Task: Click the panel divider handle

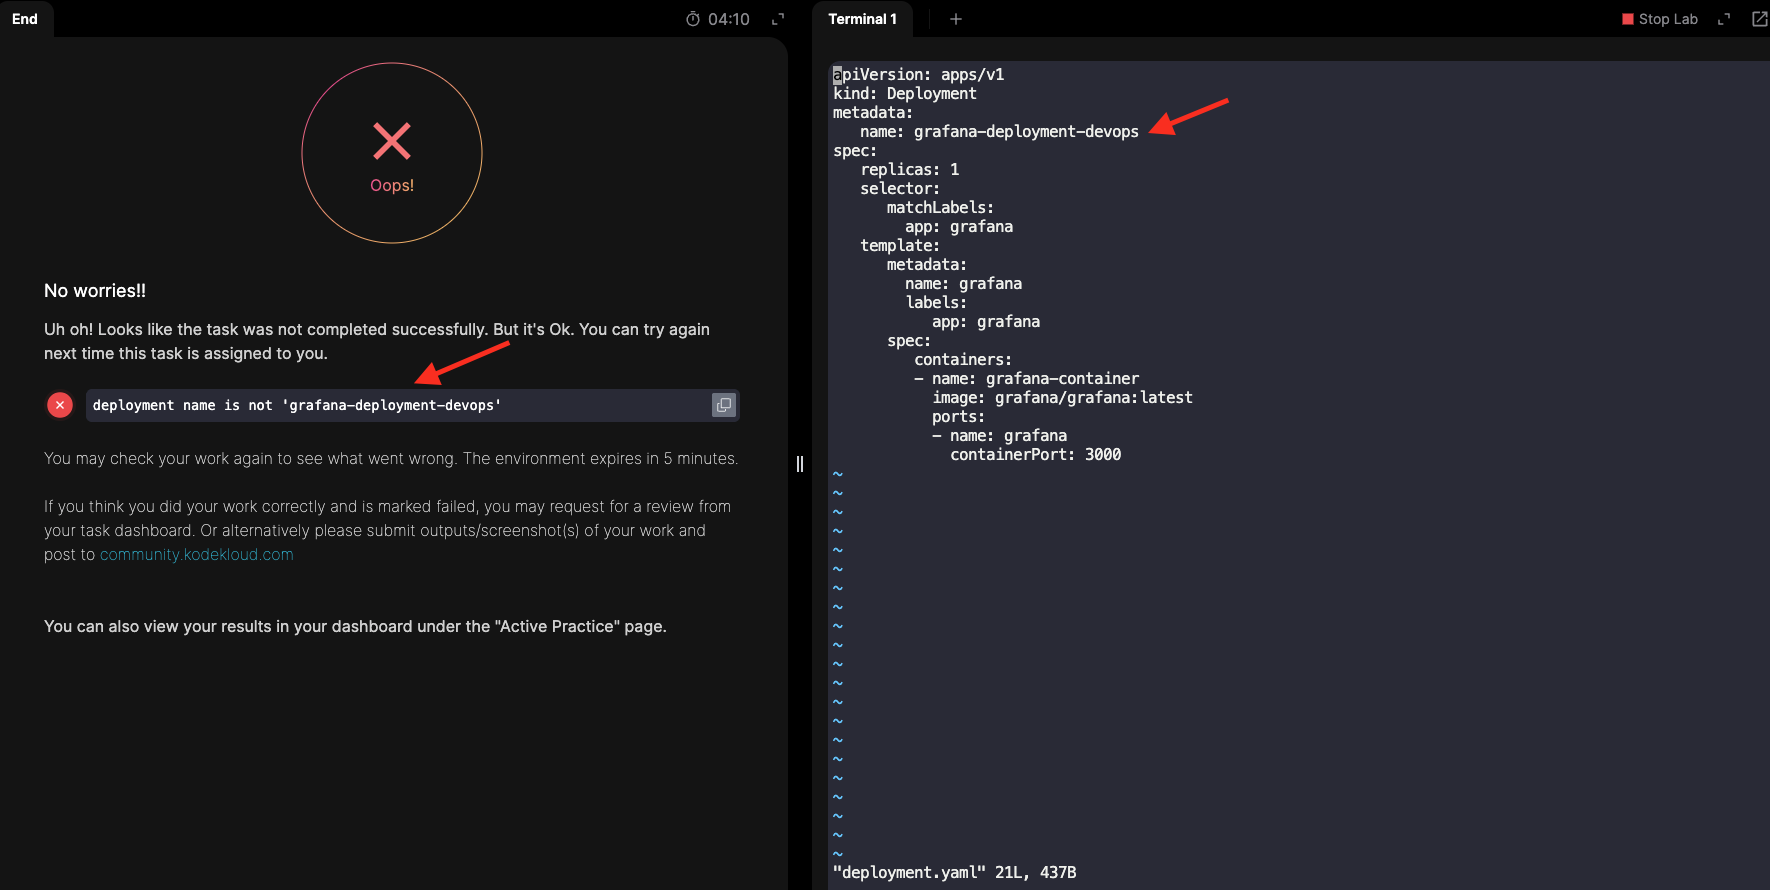Action: pyautogui.click(x=800, y=464)
